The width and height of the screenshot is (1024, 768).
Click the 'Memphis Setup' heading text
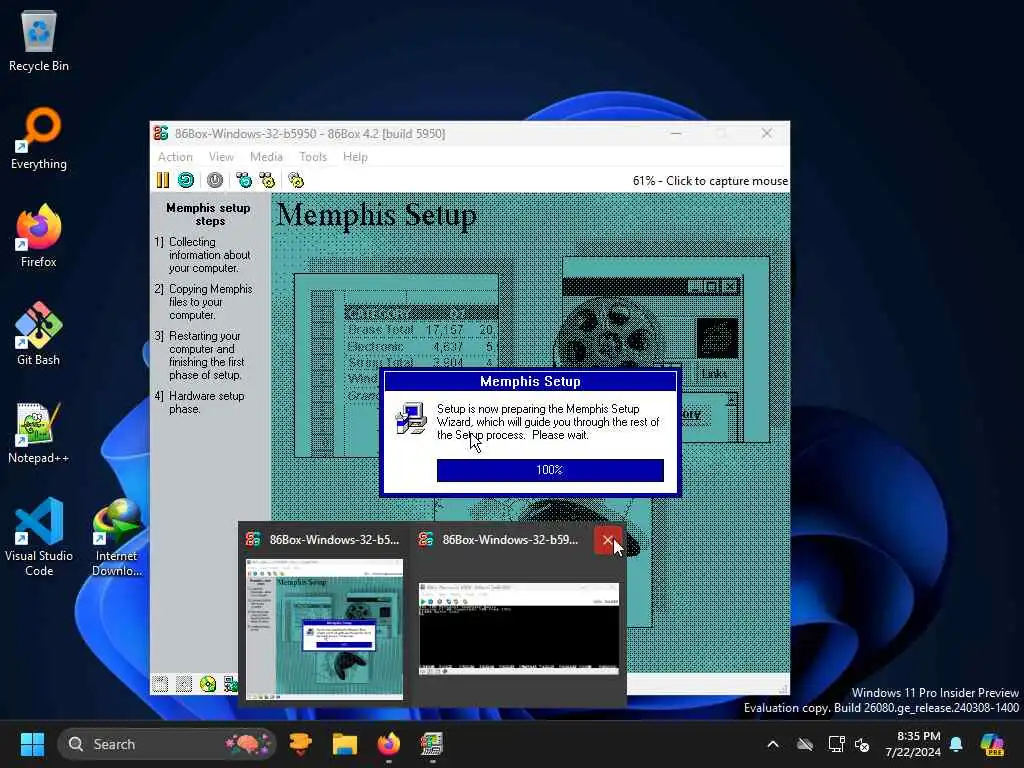(x=377, y=216)
